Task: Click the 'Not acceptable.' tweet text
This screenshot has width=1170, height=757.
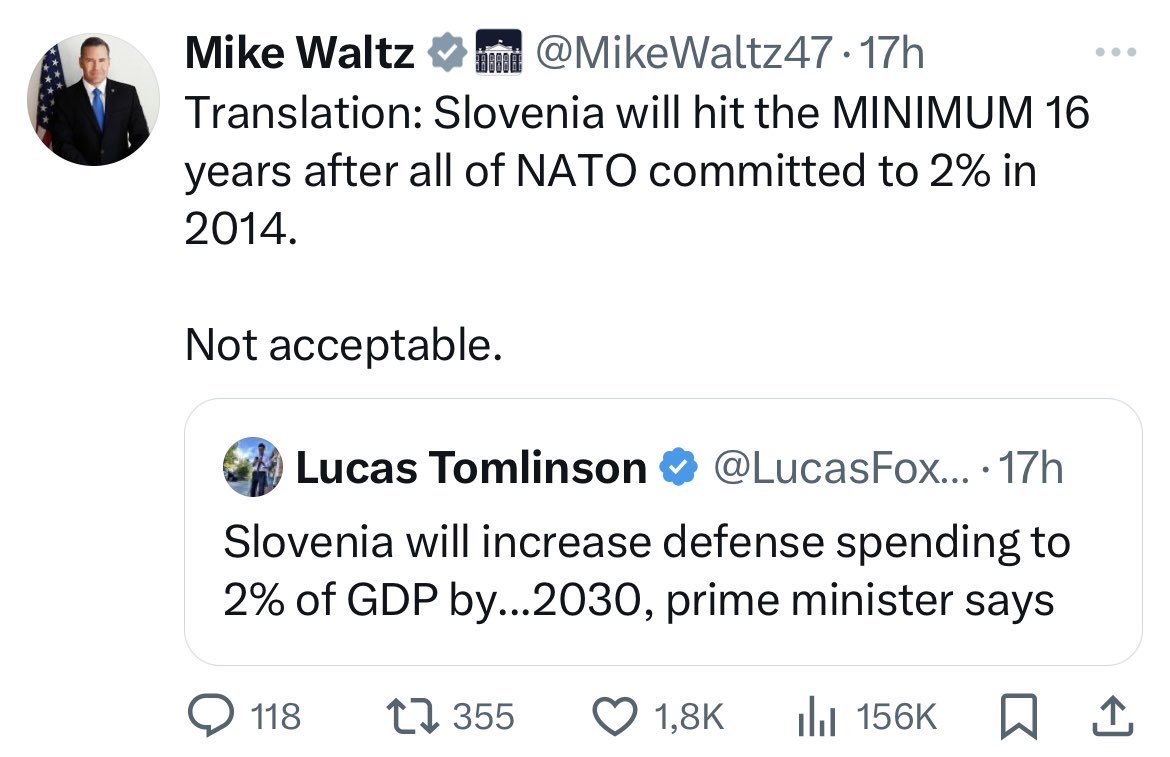Action: (343, 344)
